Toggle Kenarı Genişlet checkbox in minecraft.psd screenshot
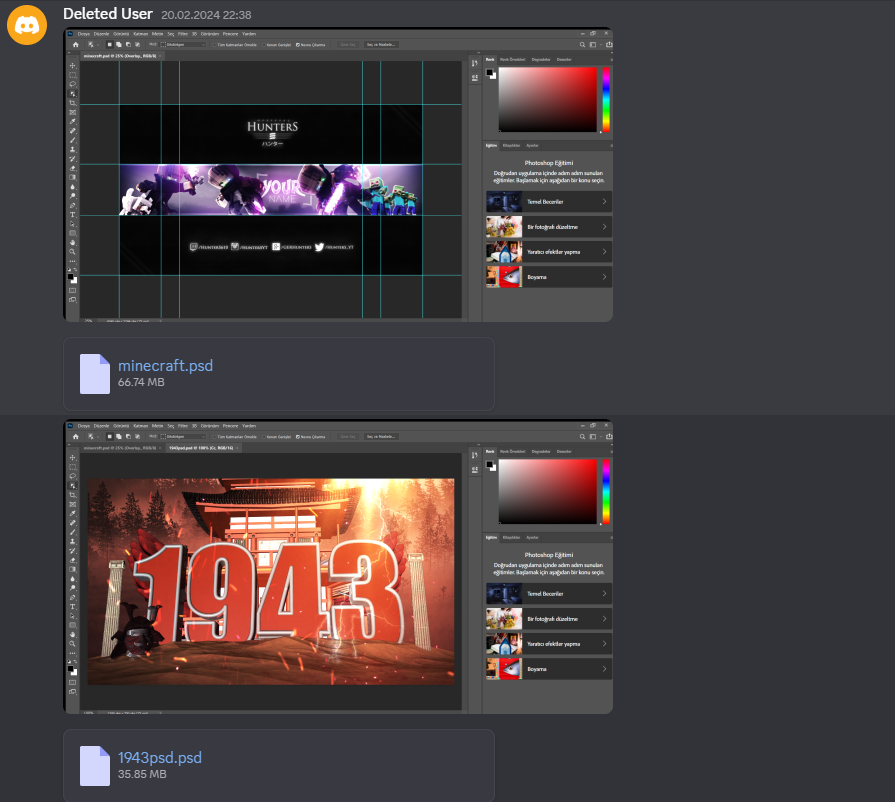Image resolution: width=895 pixels, height=802 pixels. (264, 45)
